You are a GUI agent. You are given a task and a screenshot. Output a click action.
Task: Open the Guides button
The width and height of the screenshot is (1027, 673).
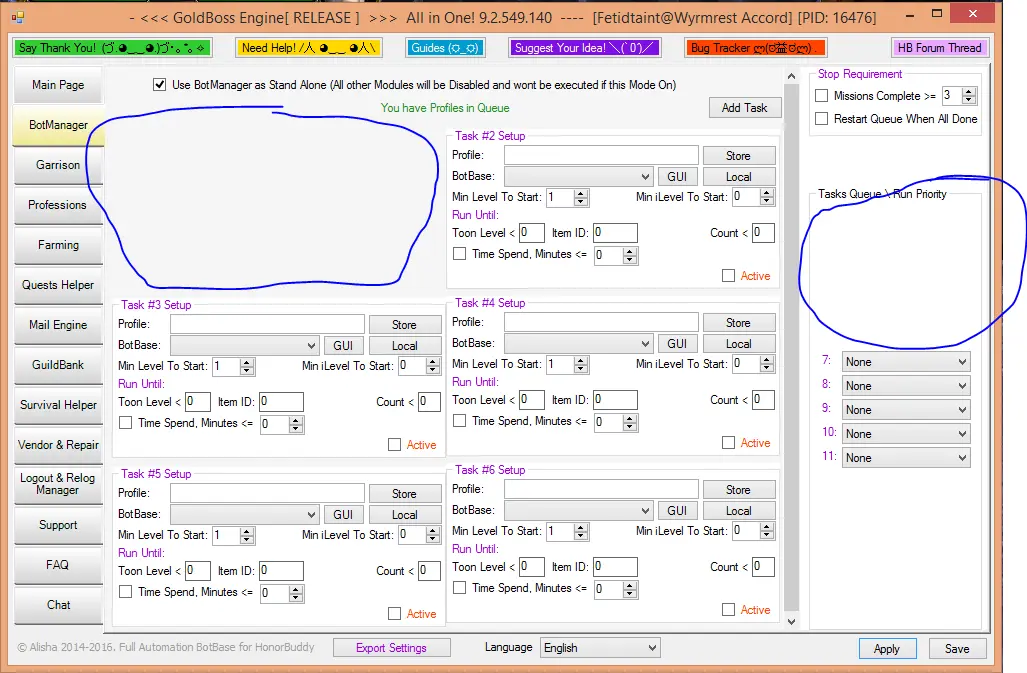click(445, 48)
